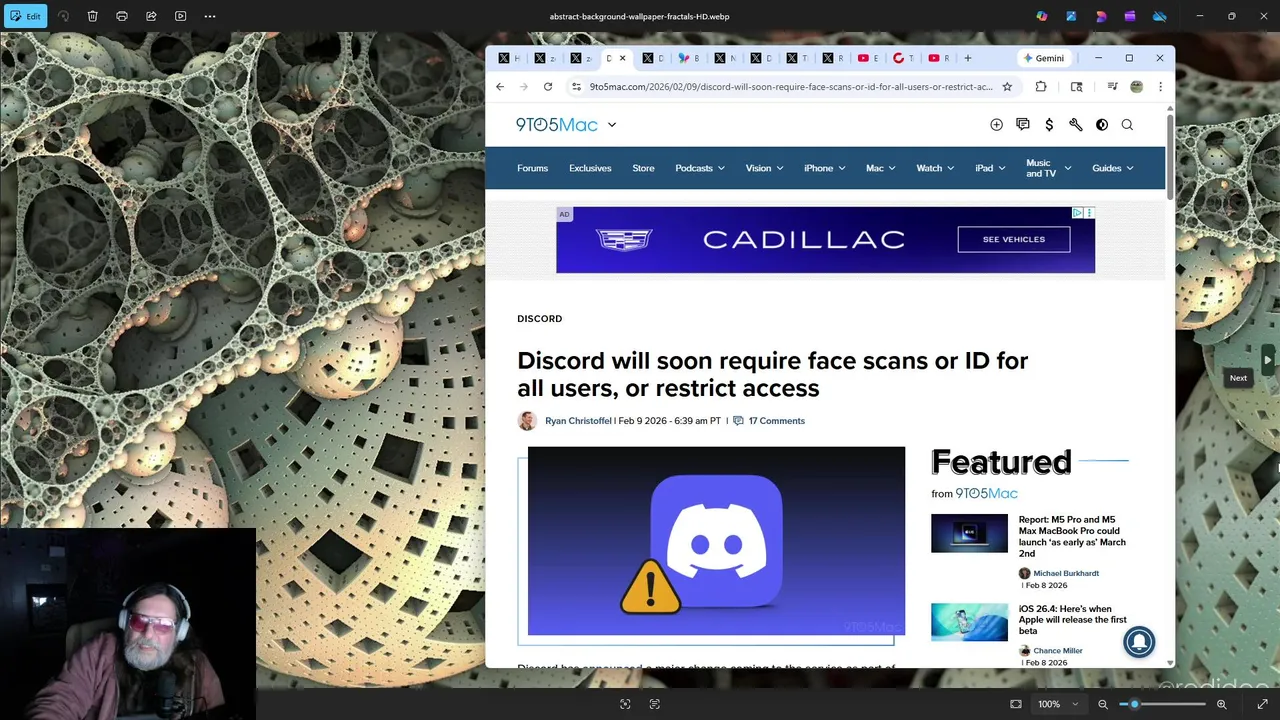Screen dimensions: 1280x720
Task: Click the Gemini button in browser
Action: click(1044, 58)
